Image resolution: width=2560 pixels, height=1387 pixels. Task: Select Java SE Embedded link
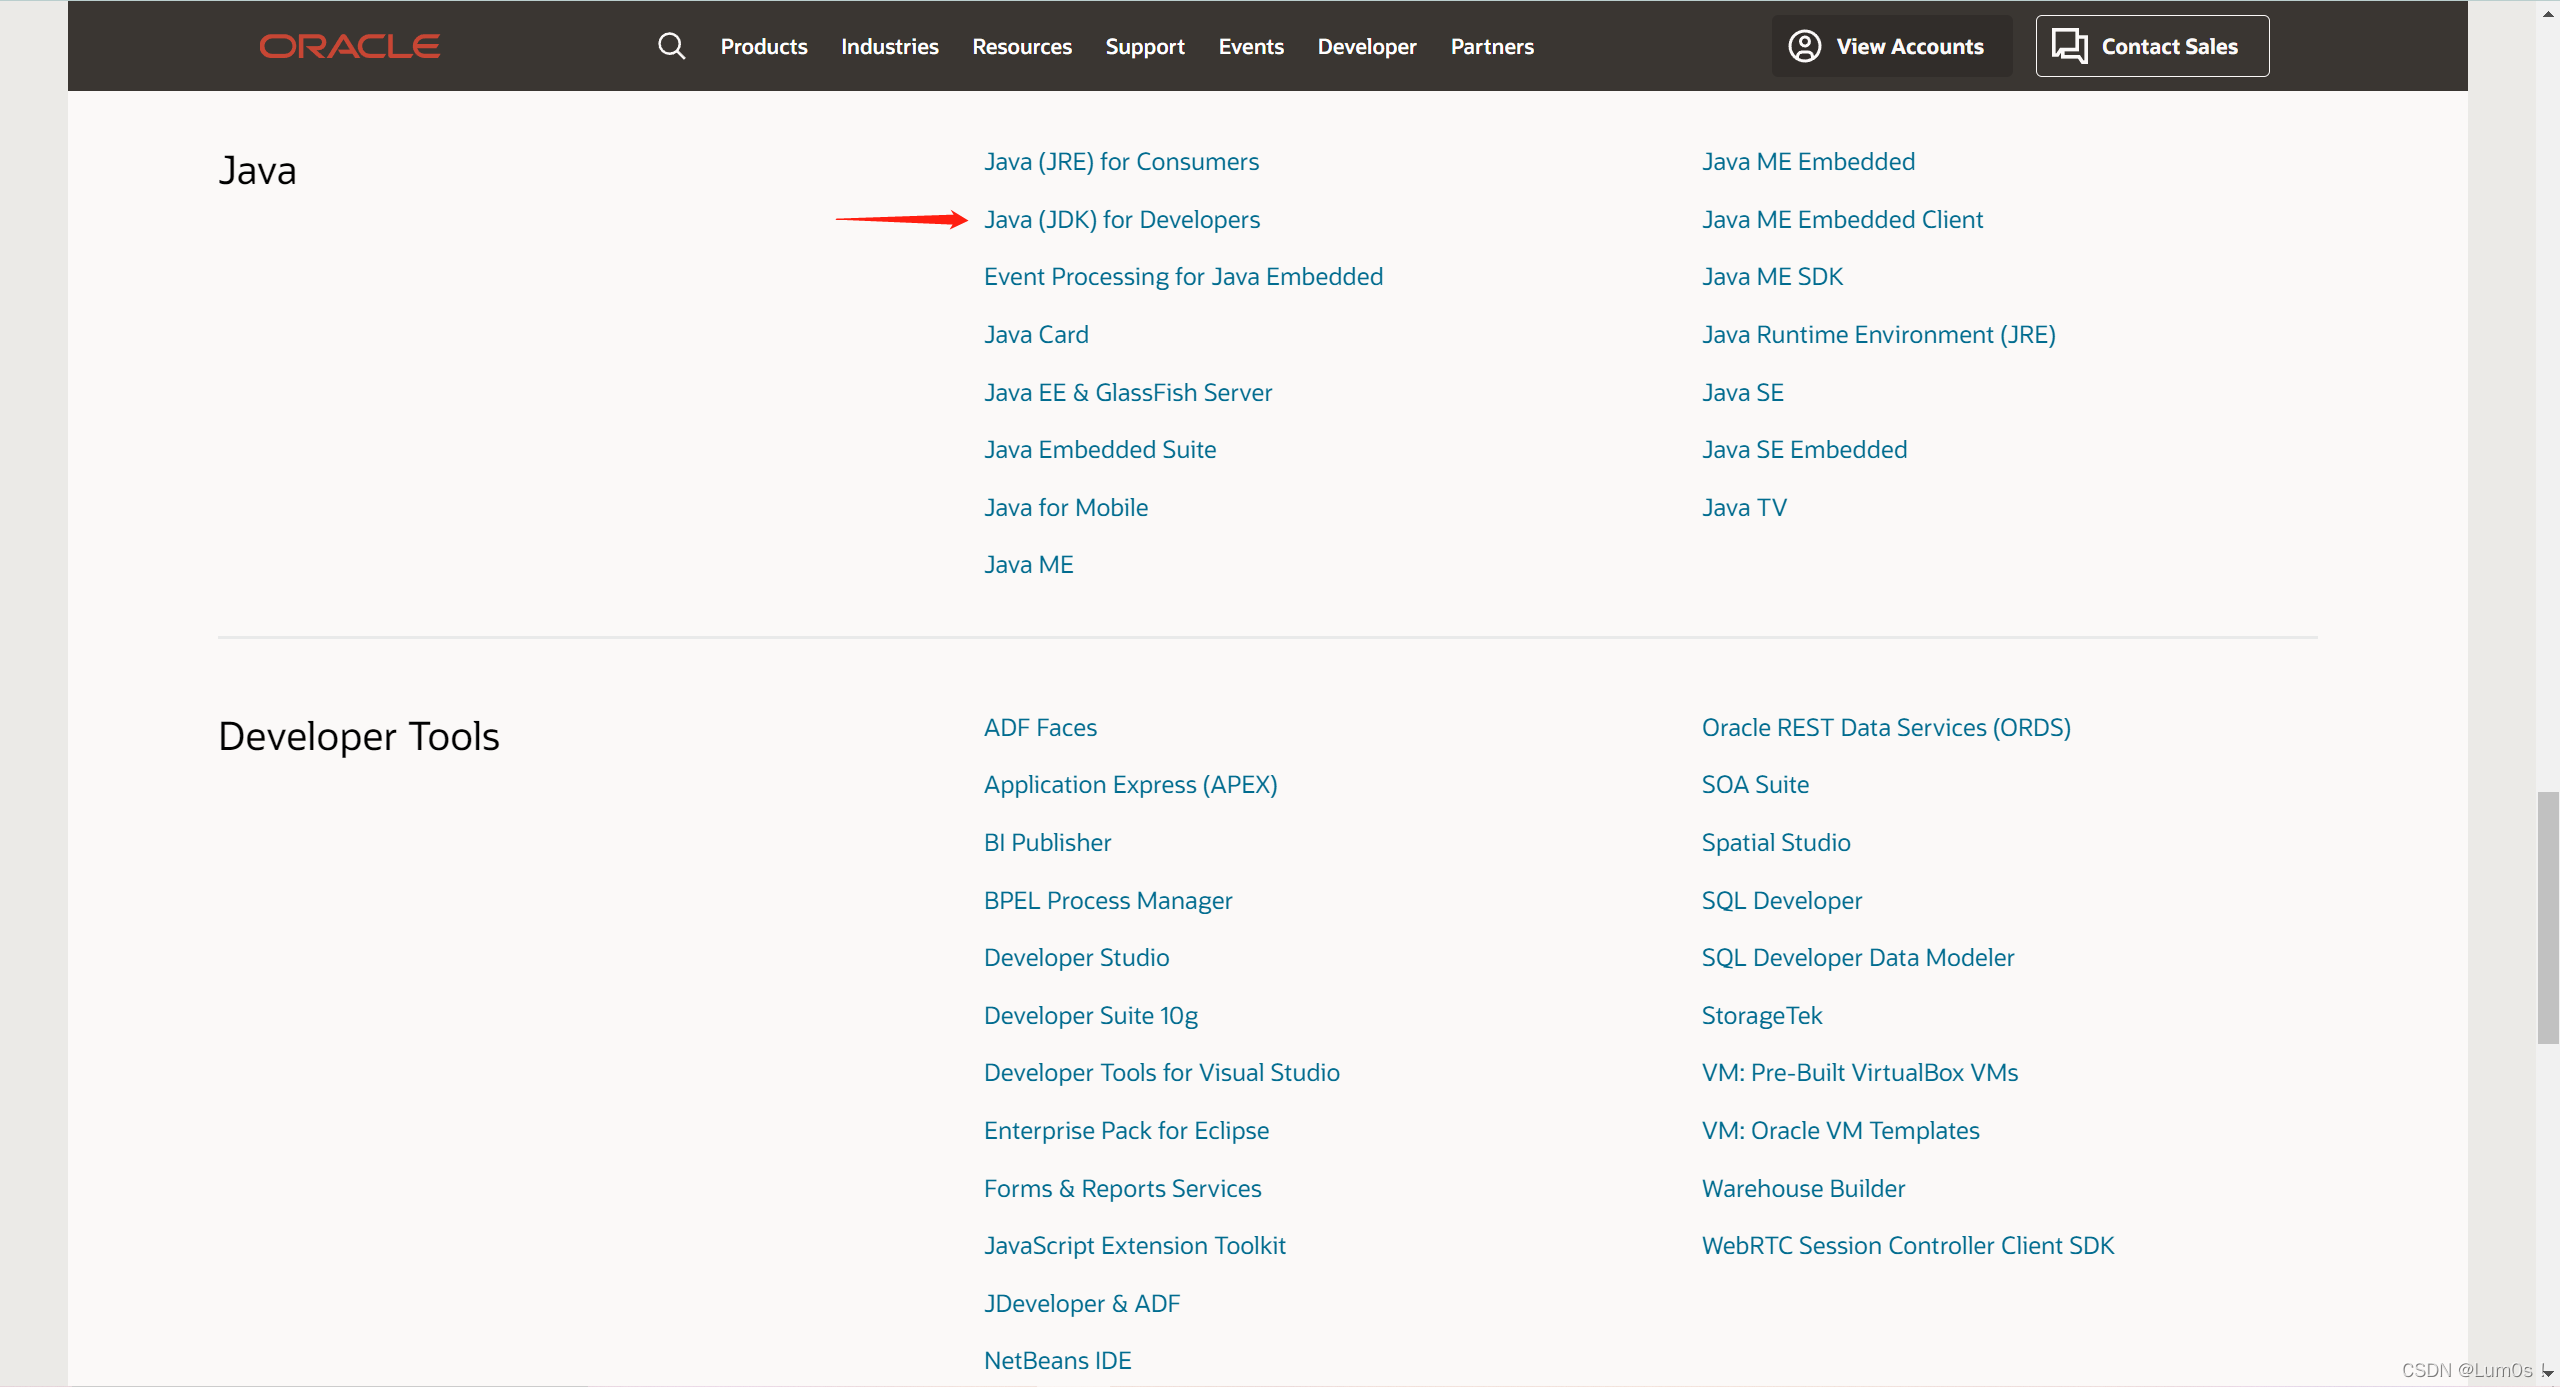coord(1803,450)
